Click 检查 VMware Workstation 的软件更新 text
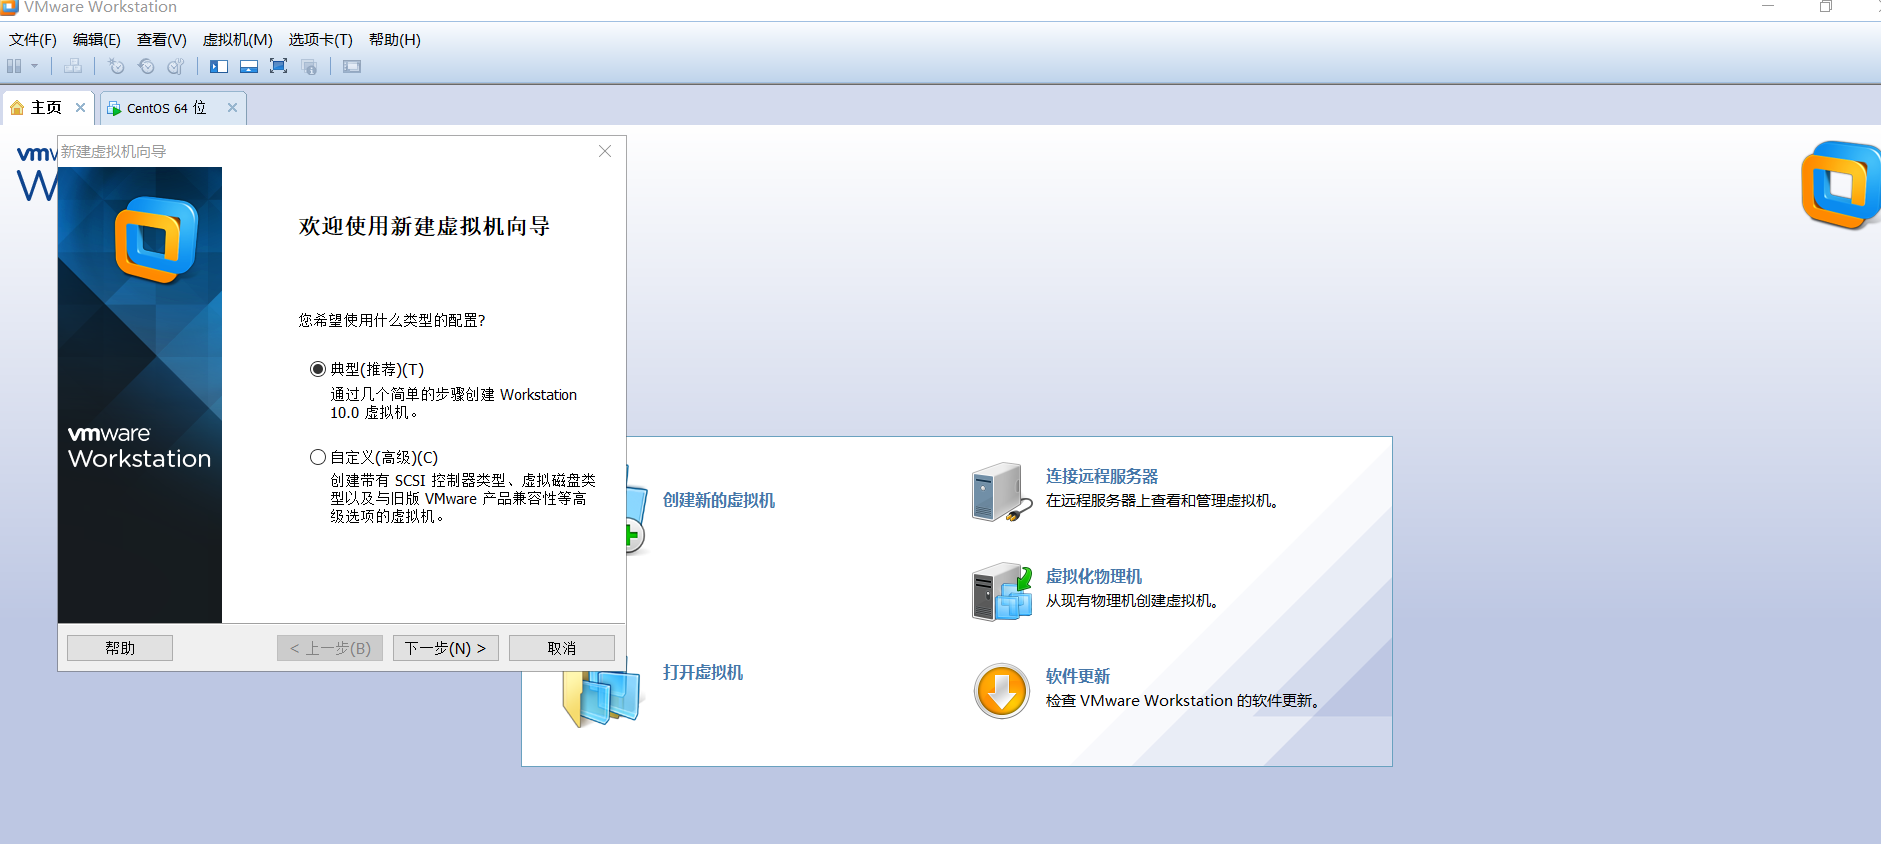1881x844 pixels. coord(1183,700)
